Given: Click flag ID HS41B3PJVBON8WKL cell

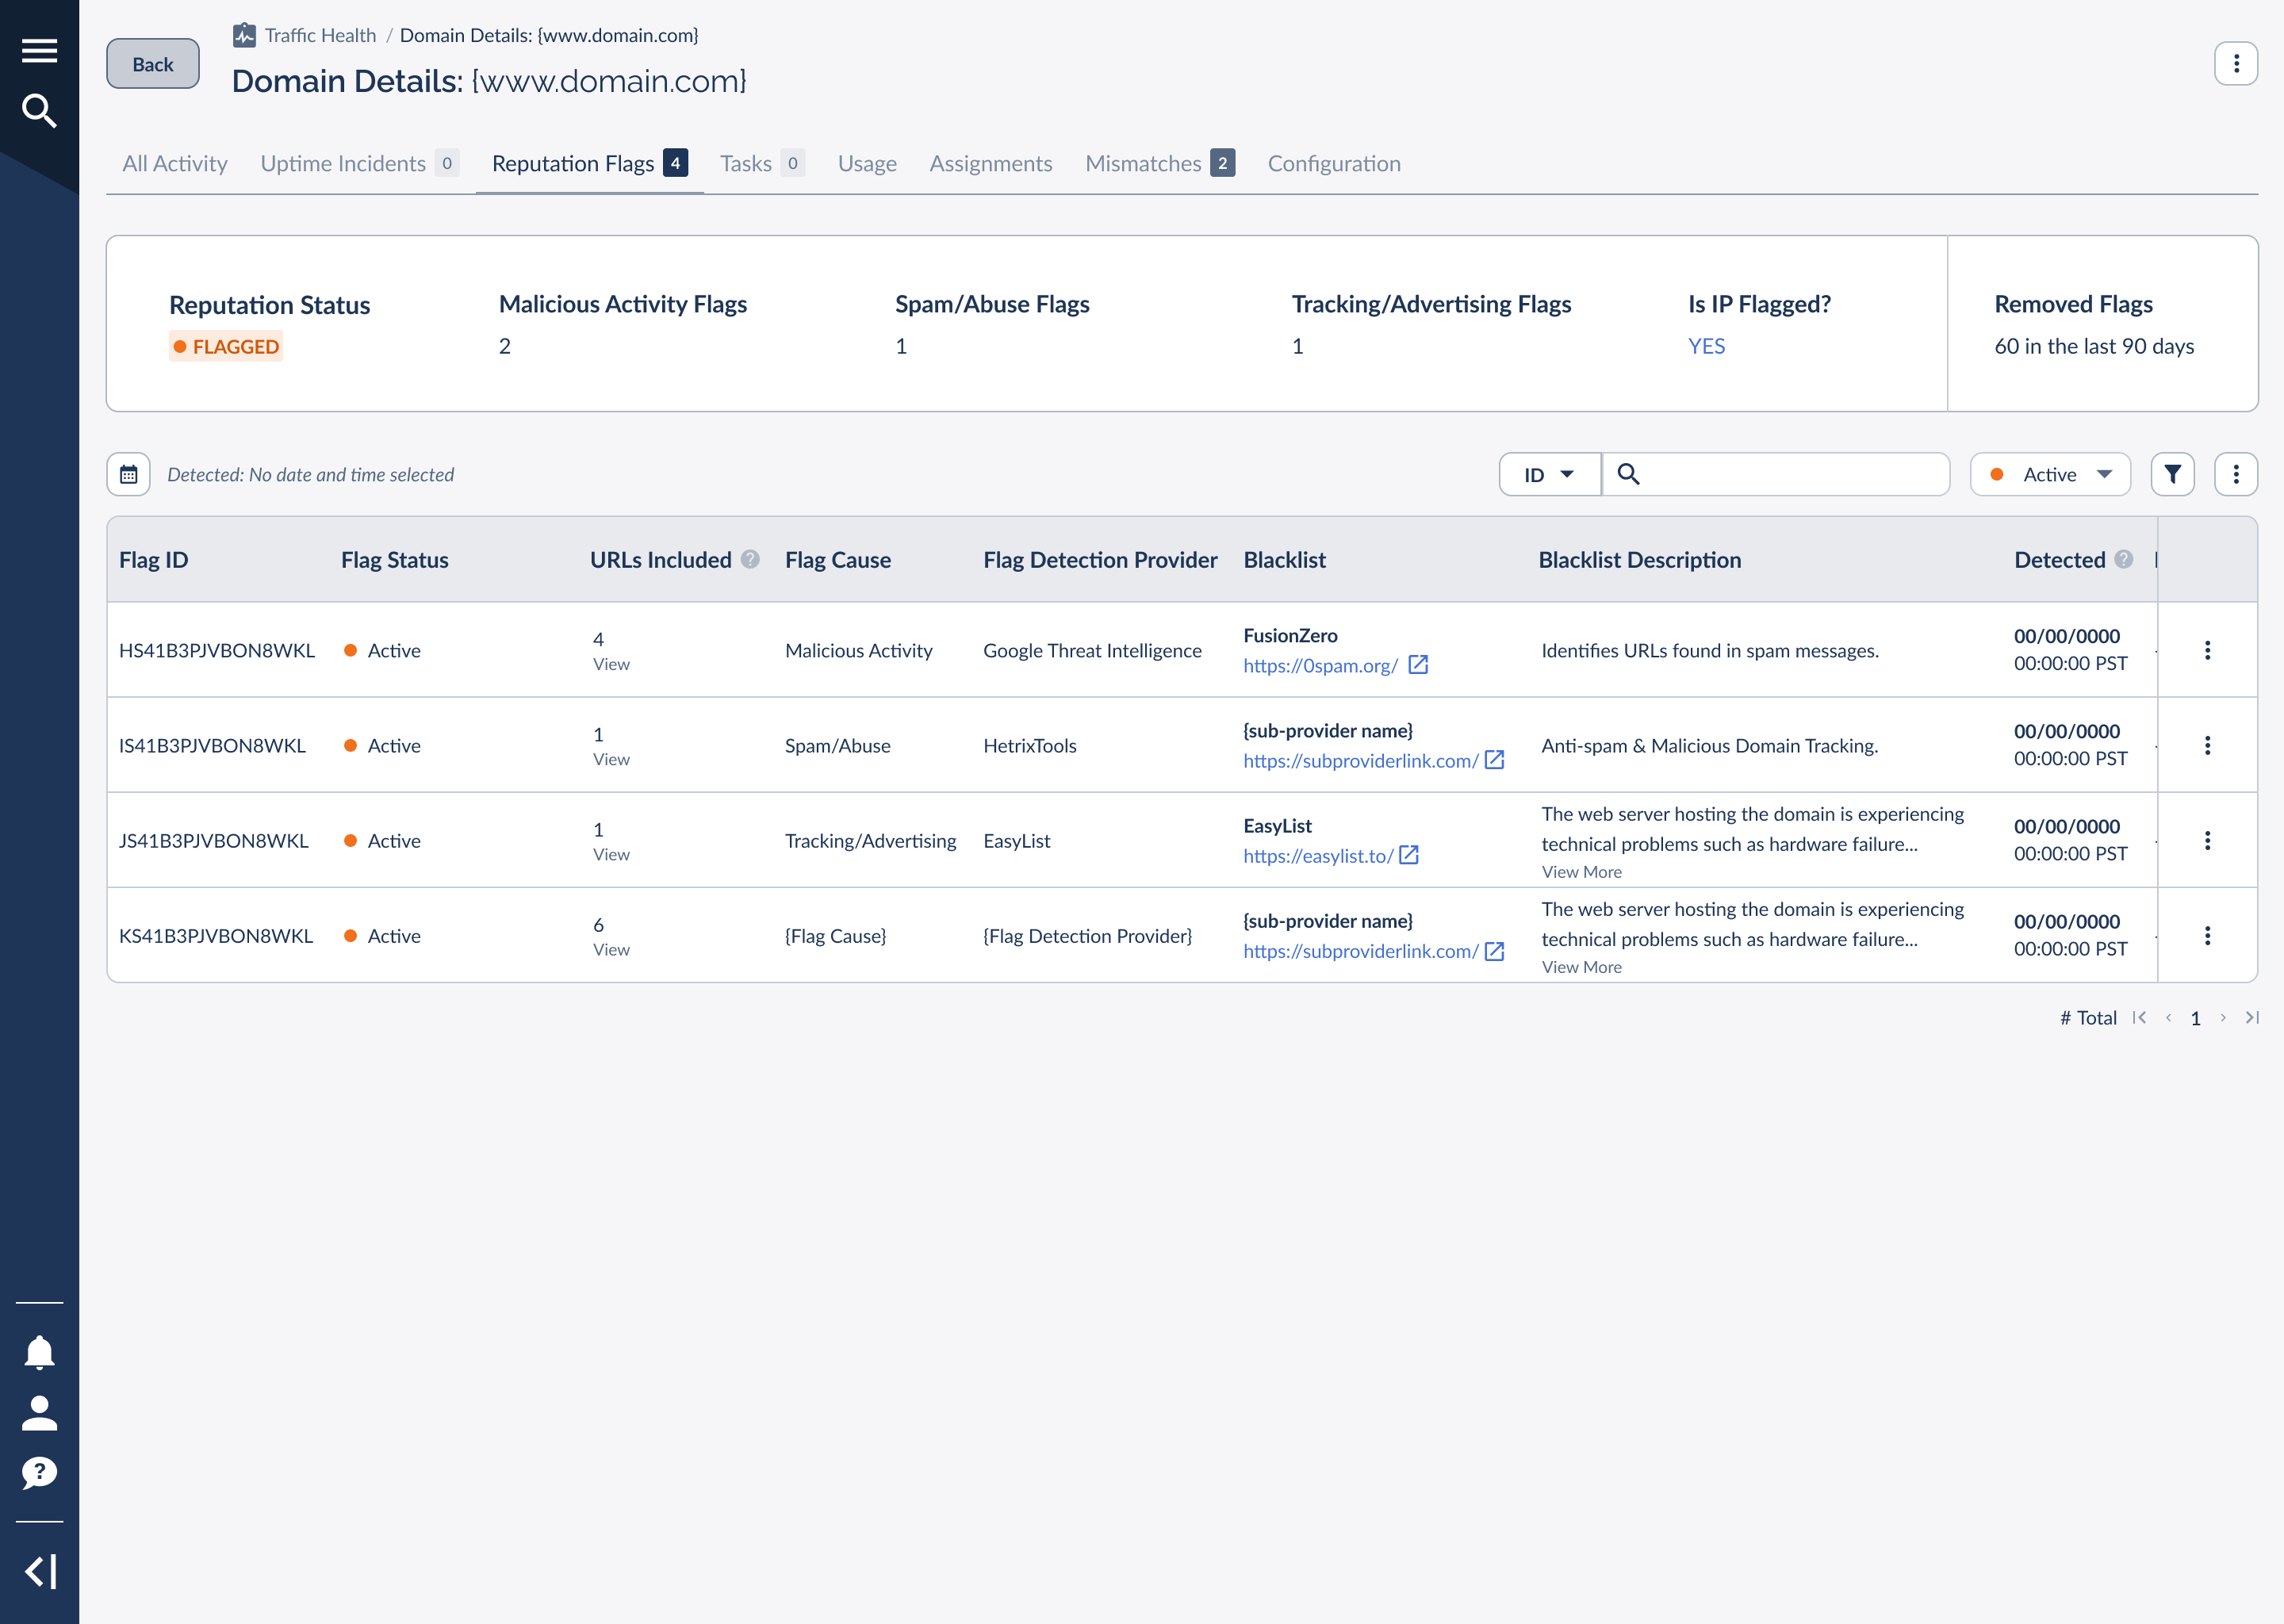Looking at the screenshot, I should (x=217, y=650).
